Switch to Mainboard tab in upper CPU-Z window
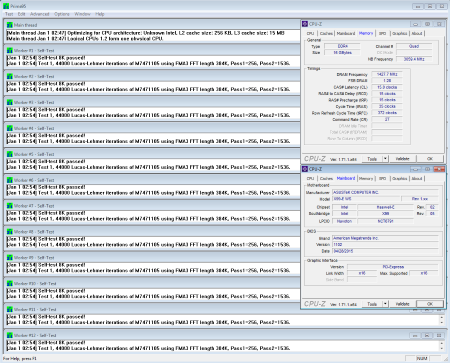Viewport: 450px width, 363px height. 346,33
